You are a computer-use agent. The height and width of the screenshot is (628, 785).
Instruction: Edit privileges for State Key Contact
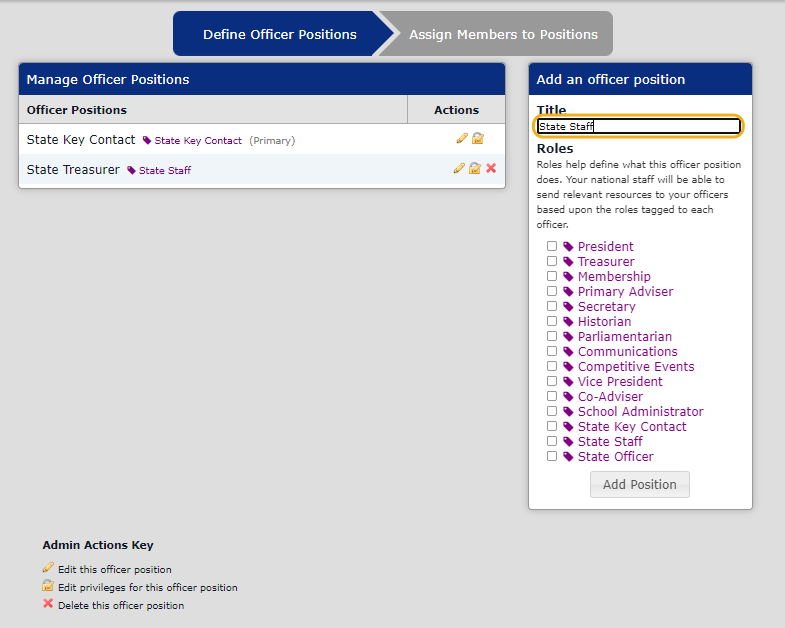pyautogui.click(x=478, y=138)
